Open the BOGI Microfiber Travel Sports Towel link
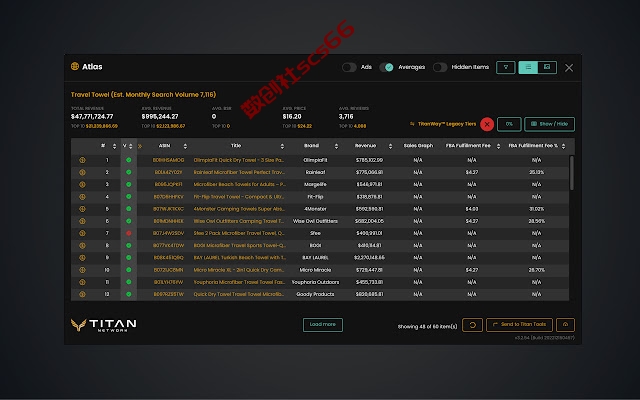The image size is (640, 400). [x=239, y=246]
